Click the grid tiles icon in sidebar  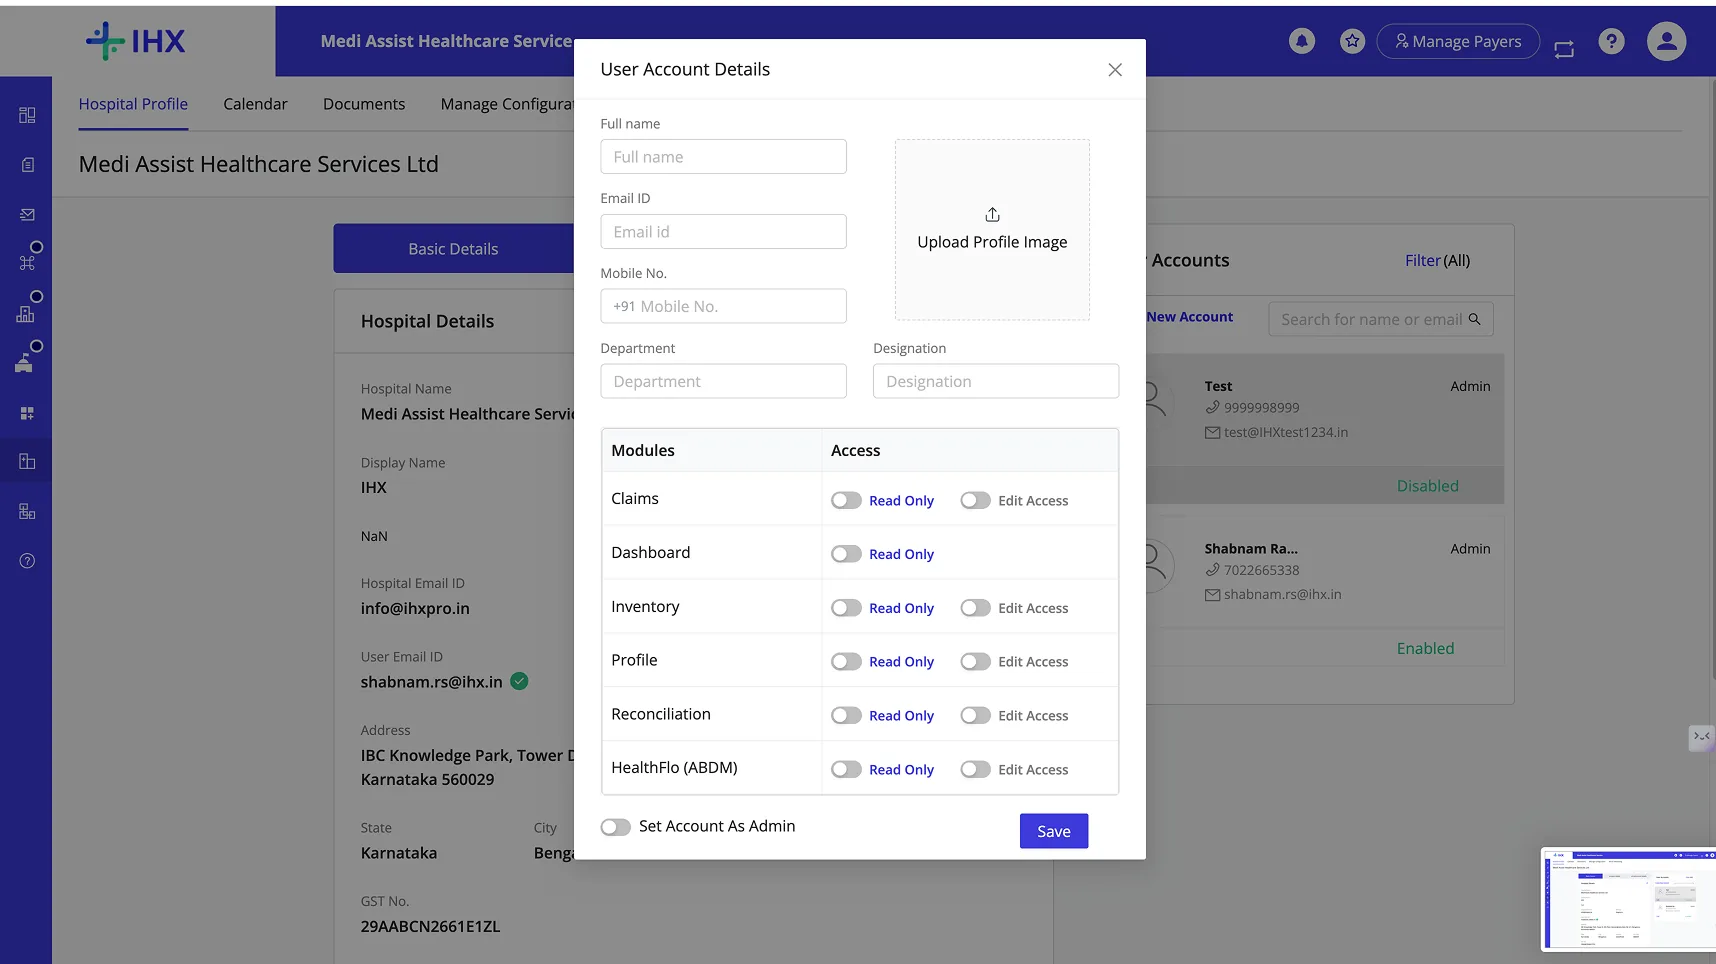coord(27,413)
